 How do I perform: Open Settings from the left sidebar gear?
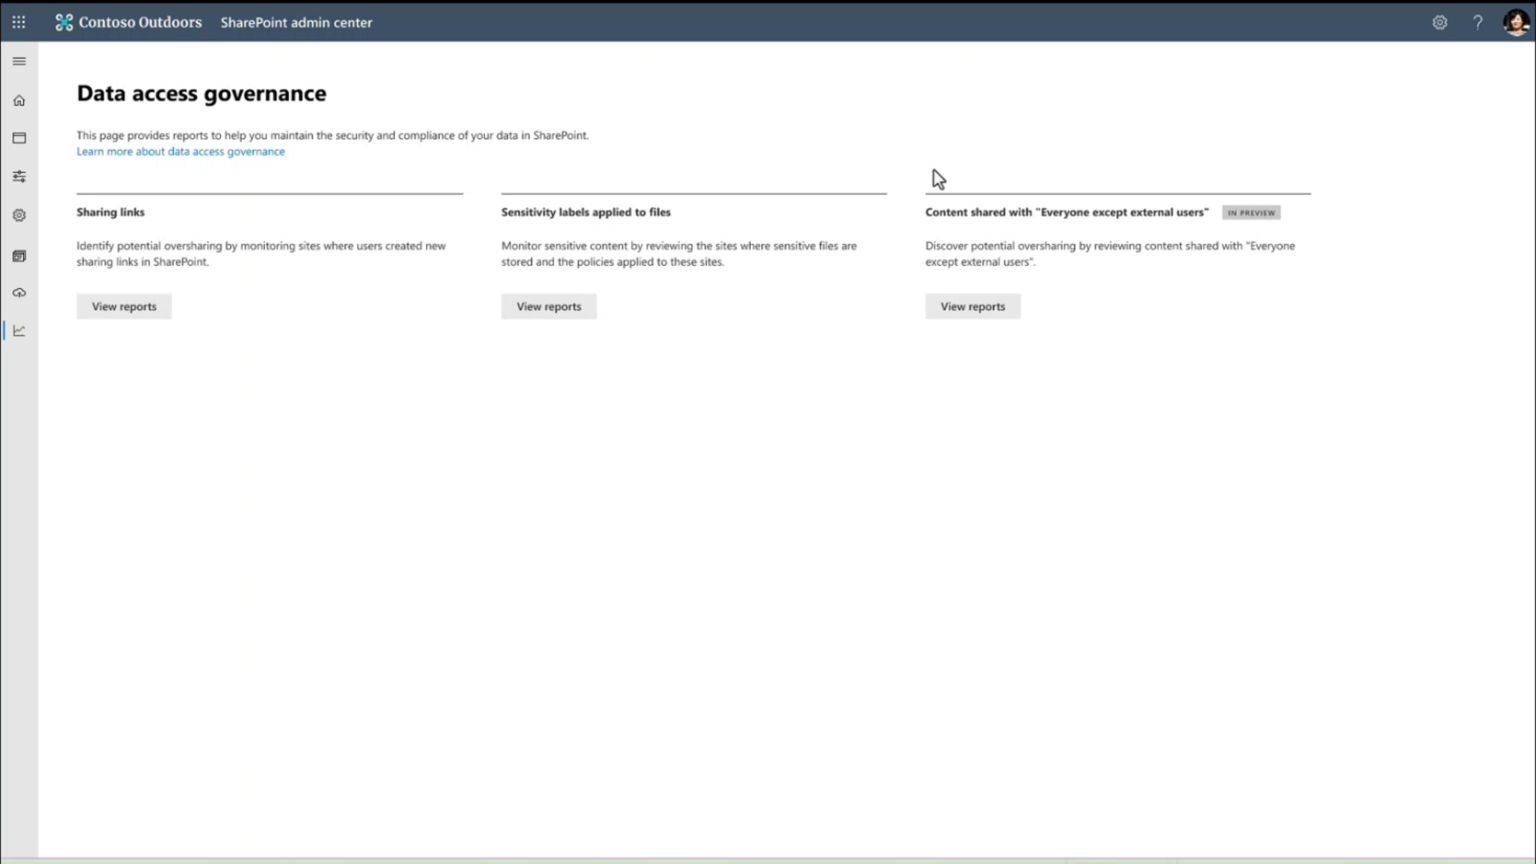click(x=18, y=215)
